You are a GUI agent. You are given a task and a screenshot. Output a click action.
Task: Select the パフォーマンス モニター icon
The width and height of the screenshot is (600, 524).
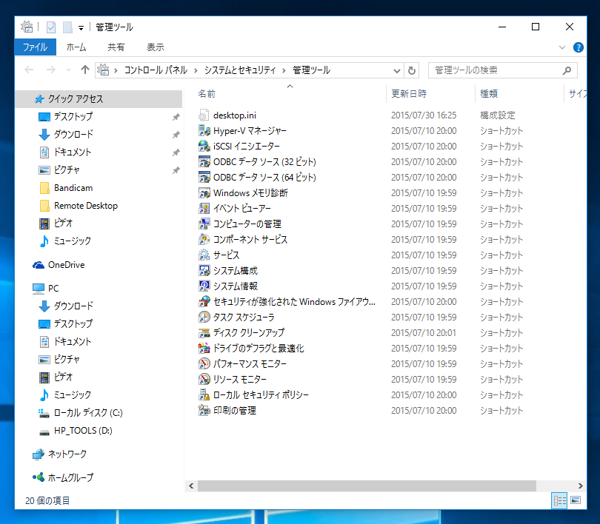(204, 364)
